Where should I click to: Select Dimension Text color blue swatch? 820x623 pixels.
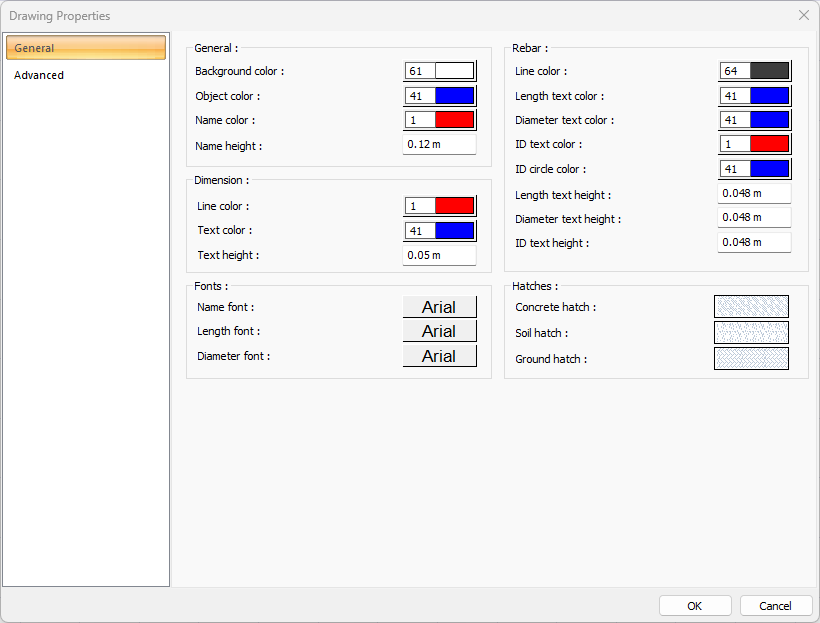454,231
